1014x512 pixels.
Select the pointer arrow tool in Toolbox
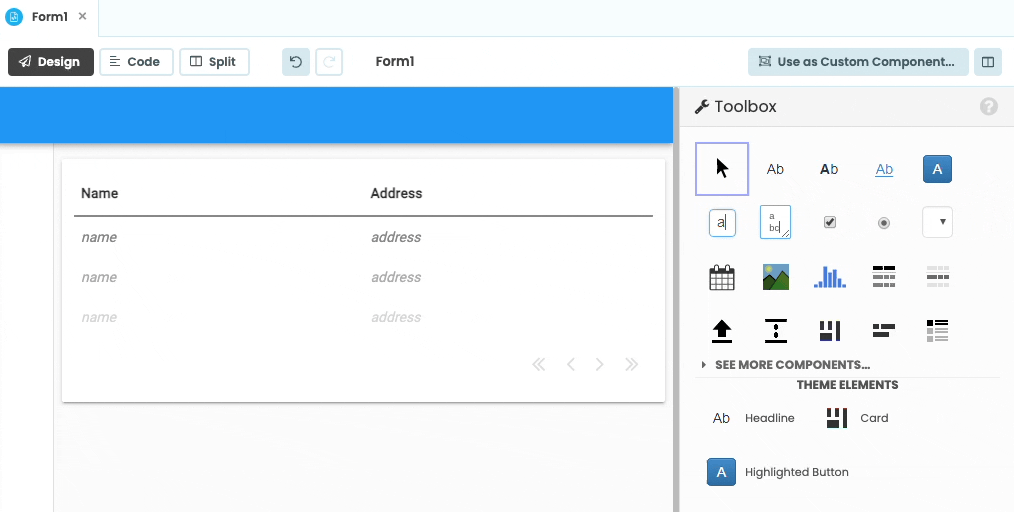coord(722,169)
